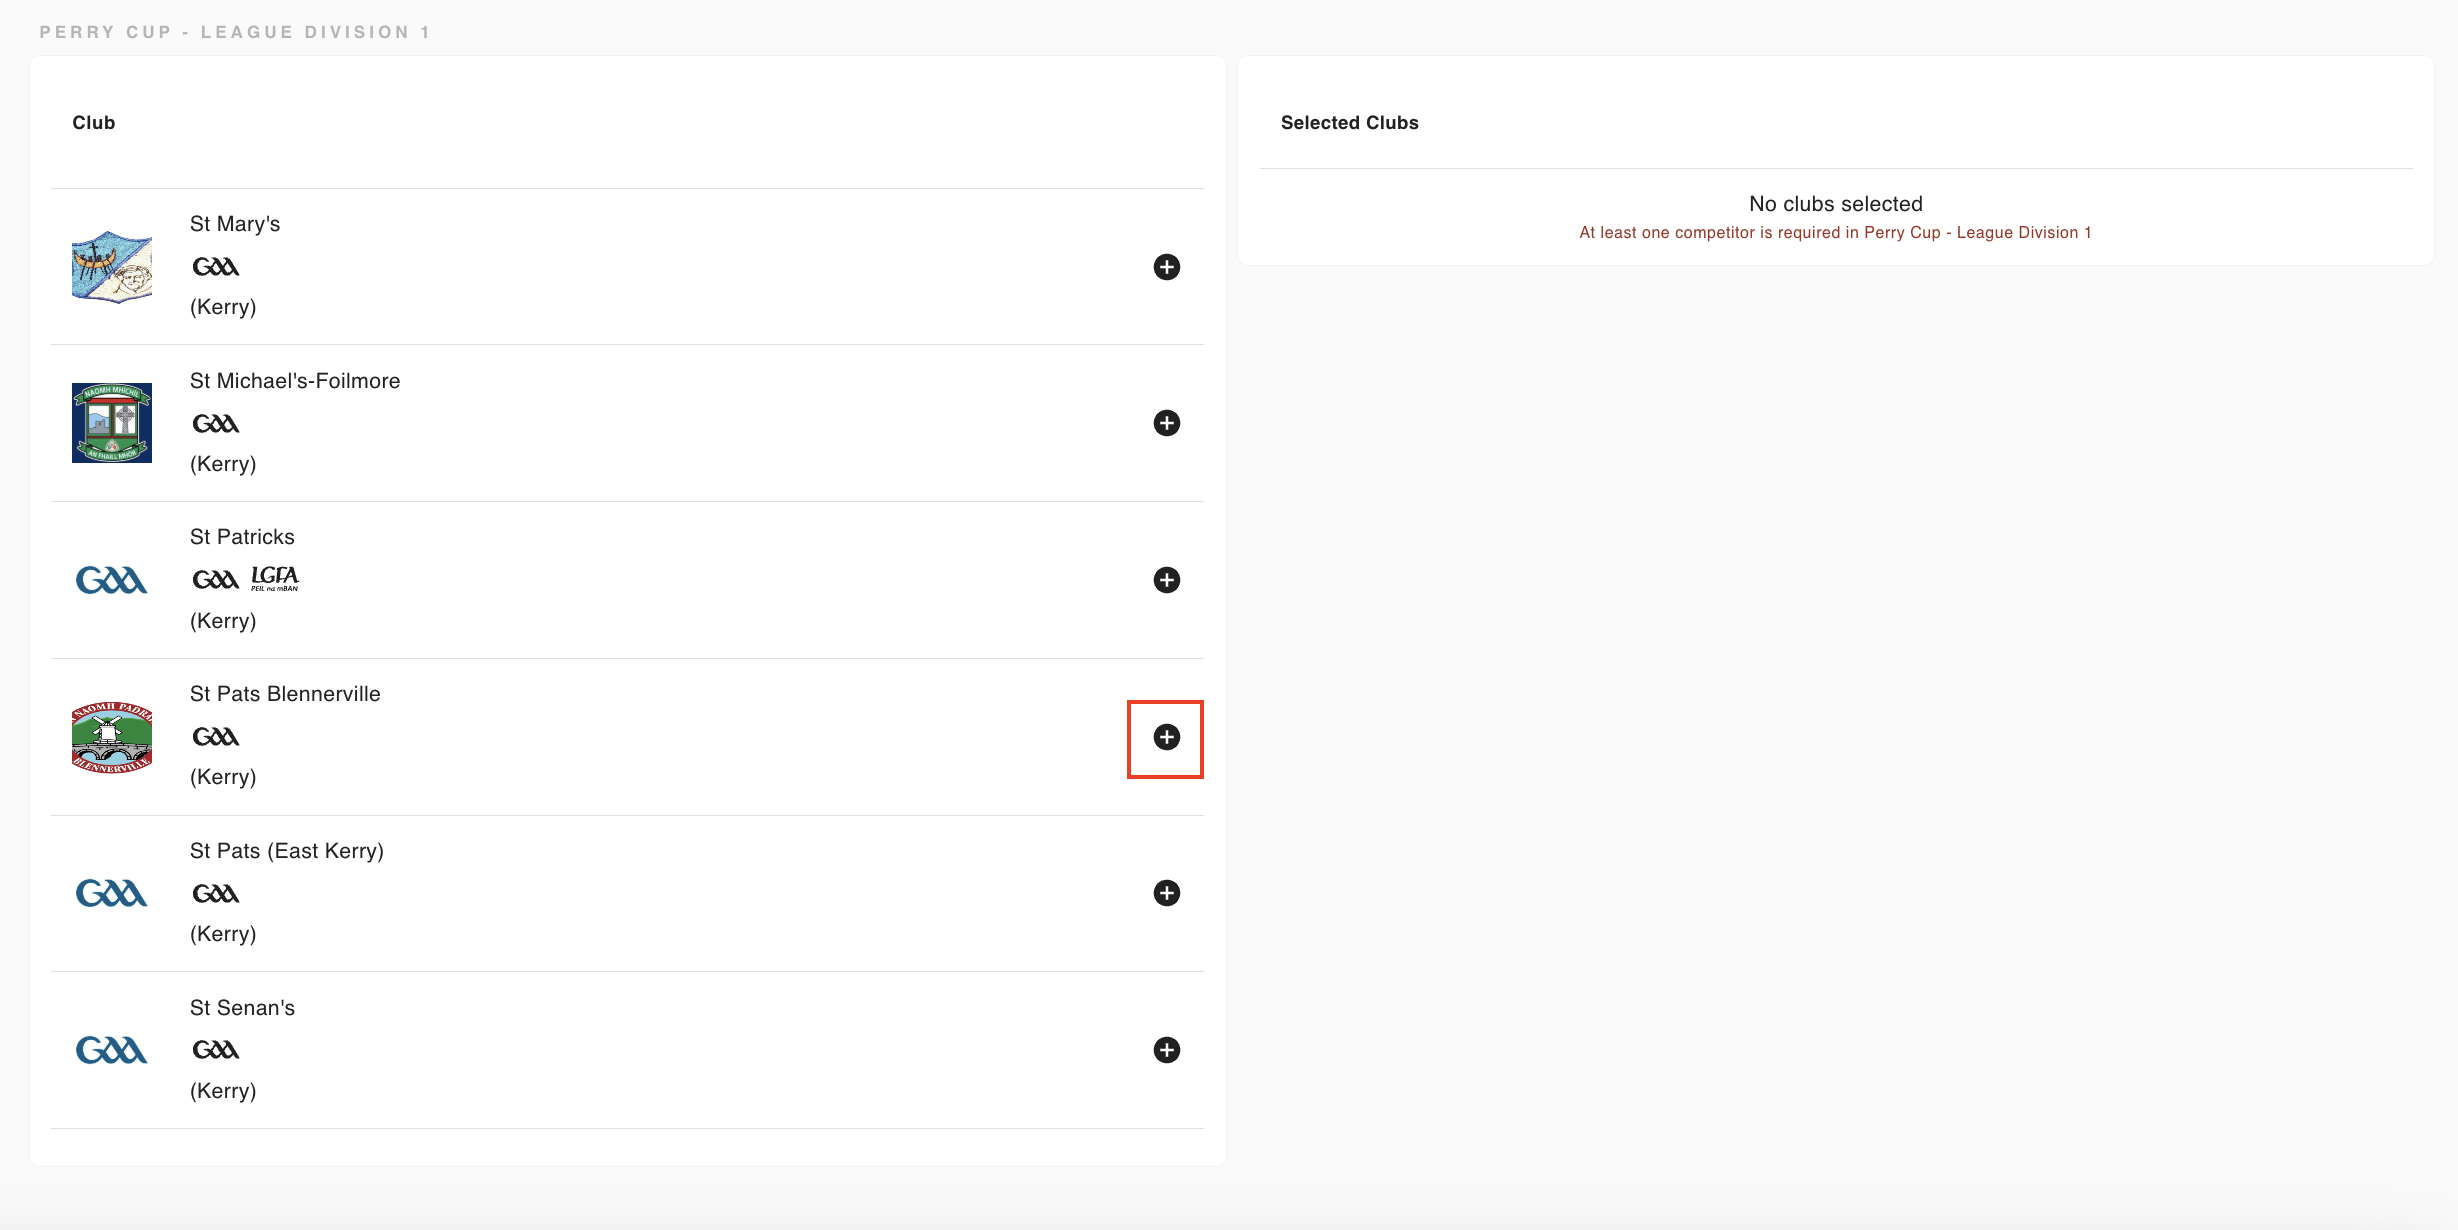Add St Mary's club with plus icon
Screen dimensions: 2458x1230
pyautogui.click(x=1166, y=267)
